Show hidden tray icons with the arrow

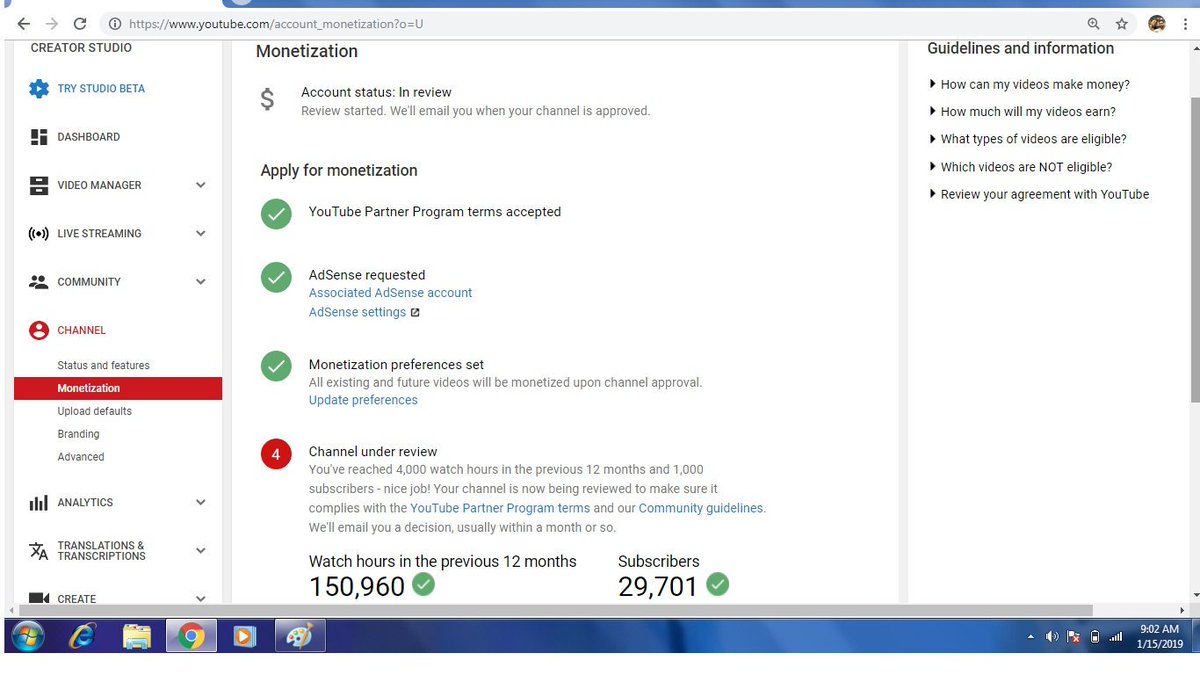1031,637
